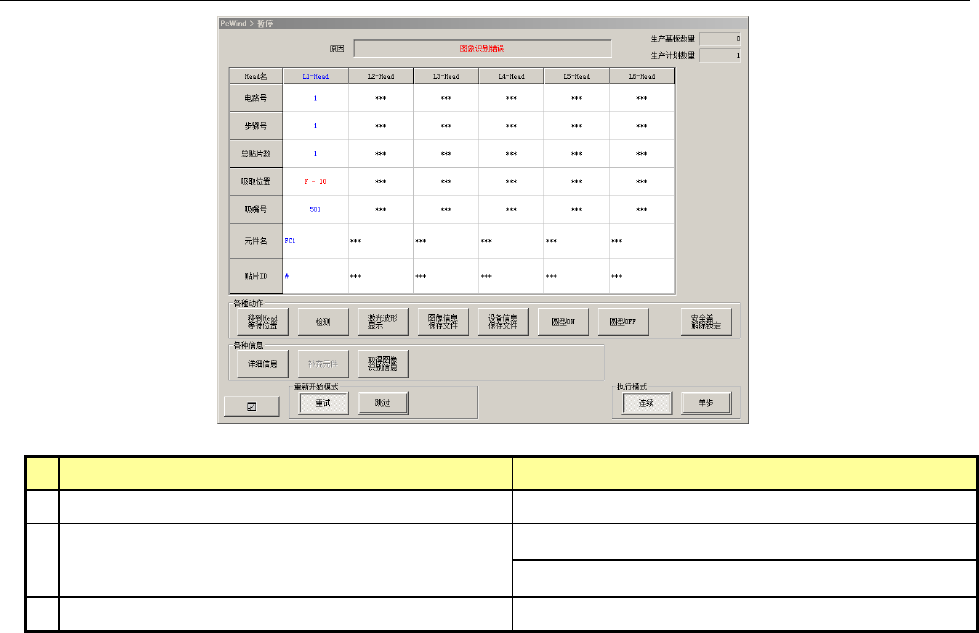This screenshot has width=979, height=633.
Task: Select the 连续 execution mode
Action: tap(646, 403)
